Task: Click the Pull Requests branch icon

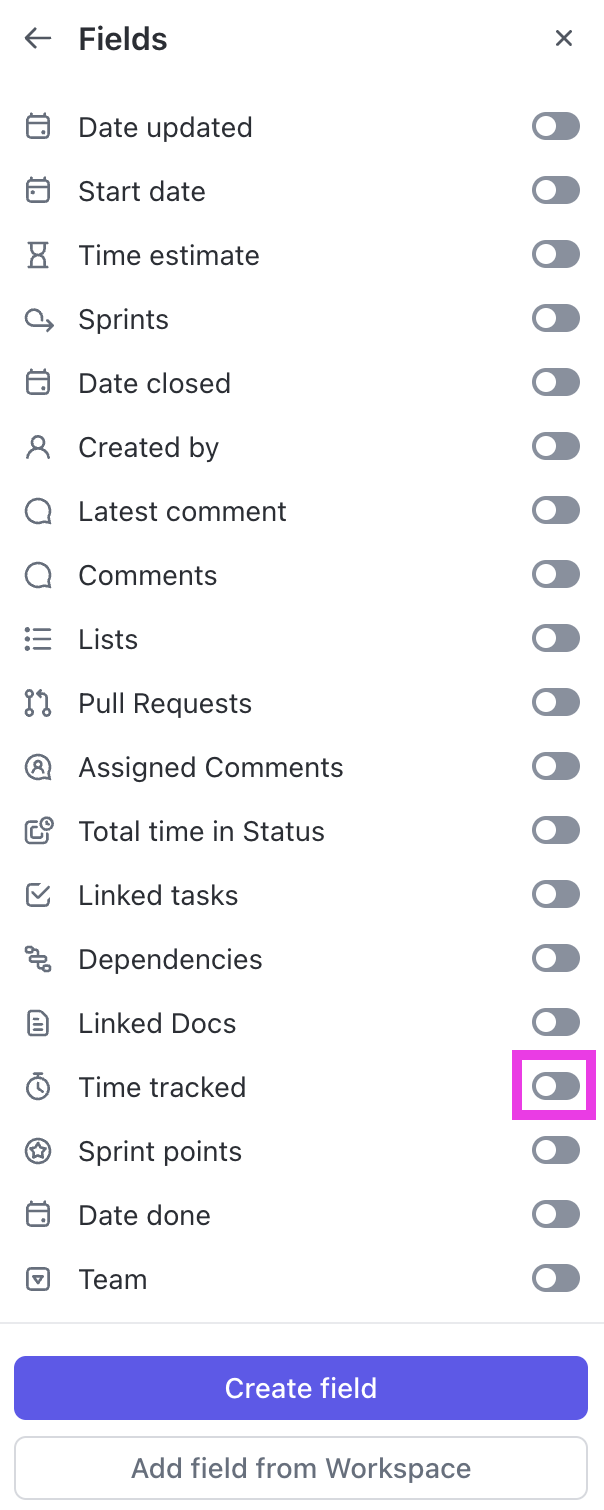Action: pyautogui.click(x=37, y=703)
